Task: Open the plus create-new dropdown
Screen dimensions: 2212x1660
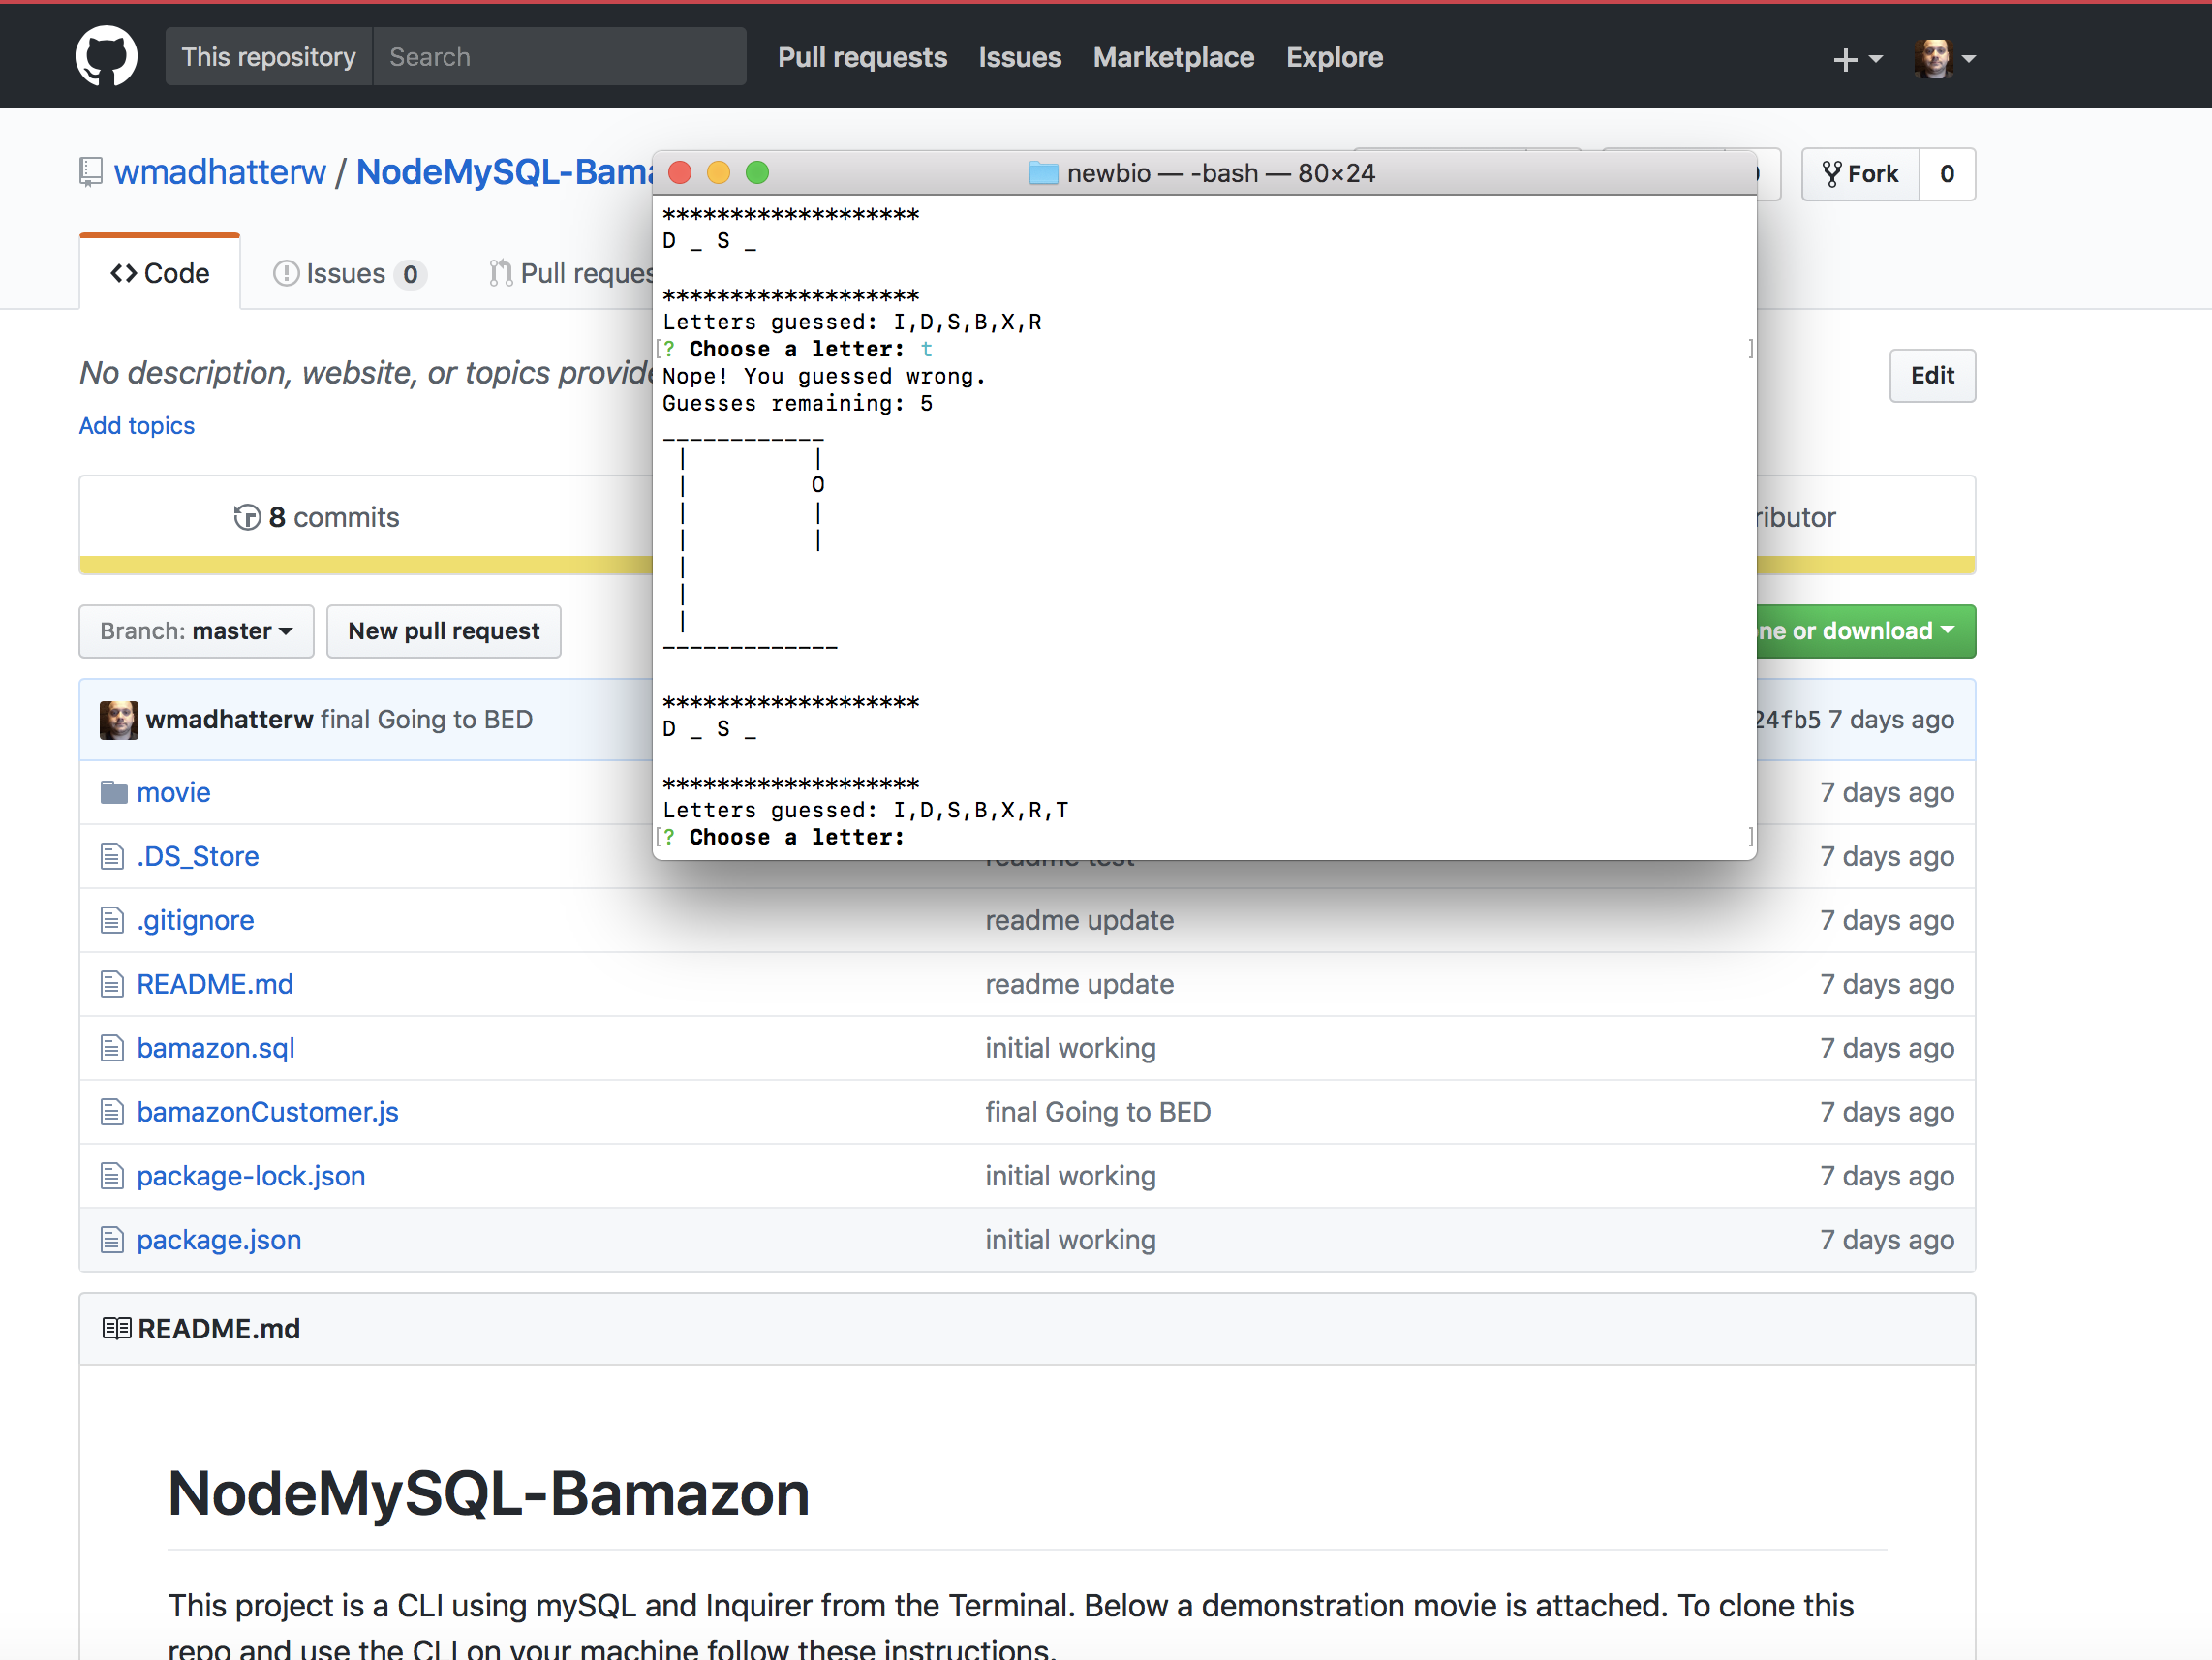Action: click(x=1857, y=60)
